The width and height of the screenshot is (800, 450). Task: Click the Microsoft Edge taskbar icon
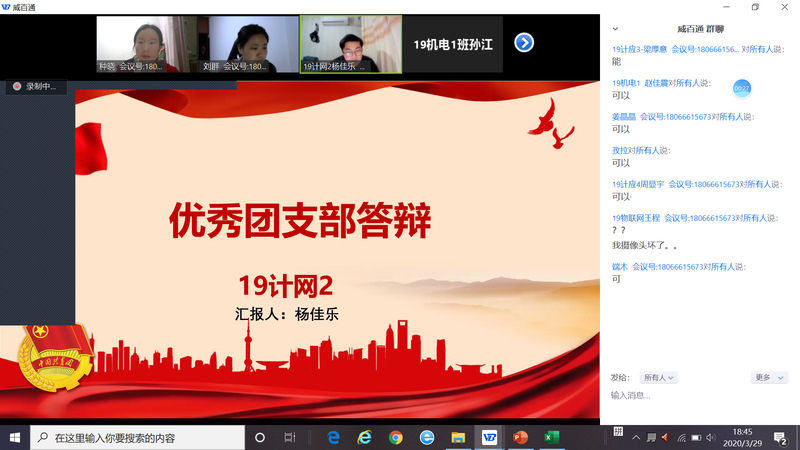pos(334,437)
